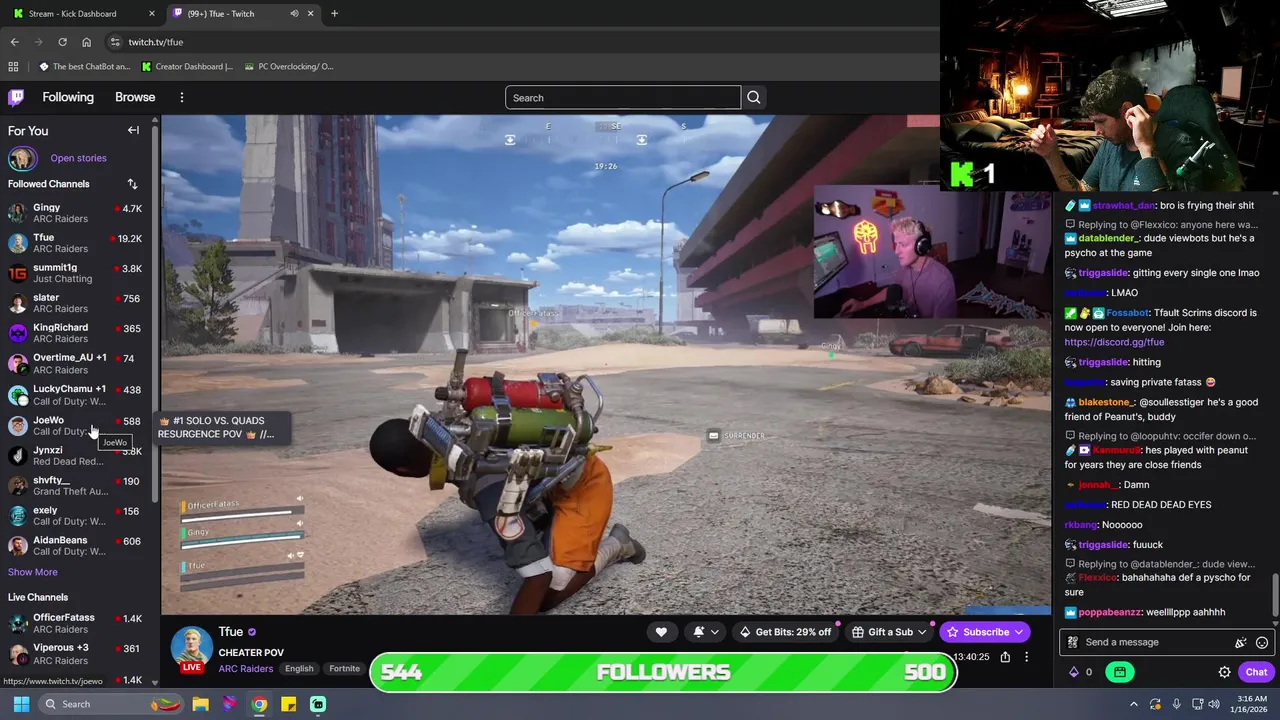Viewport: 1280px width, 720px height.
Task: Mute the Twitch tab audio icon
Action: click(294, 13)
